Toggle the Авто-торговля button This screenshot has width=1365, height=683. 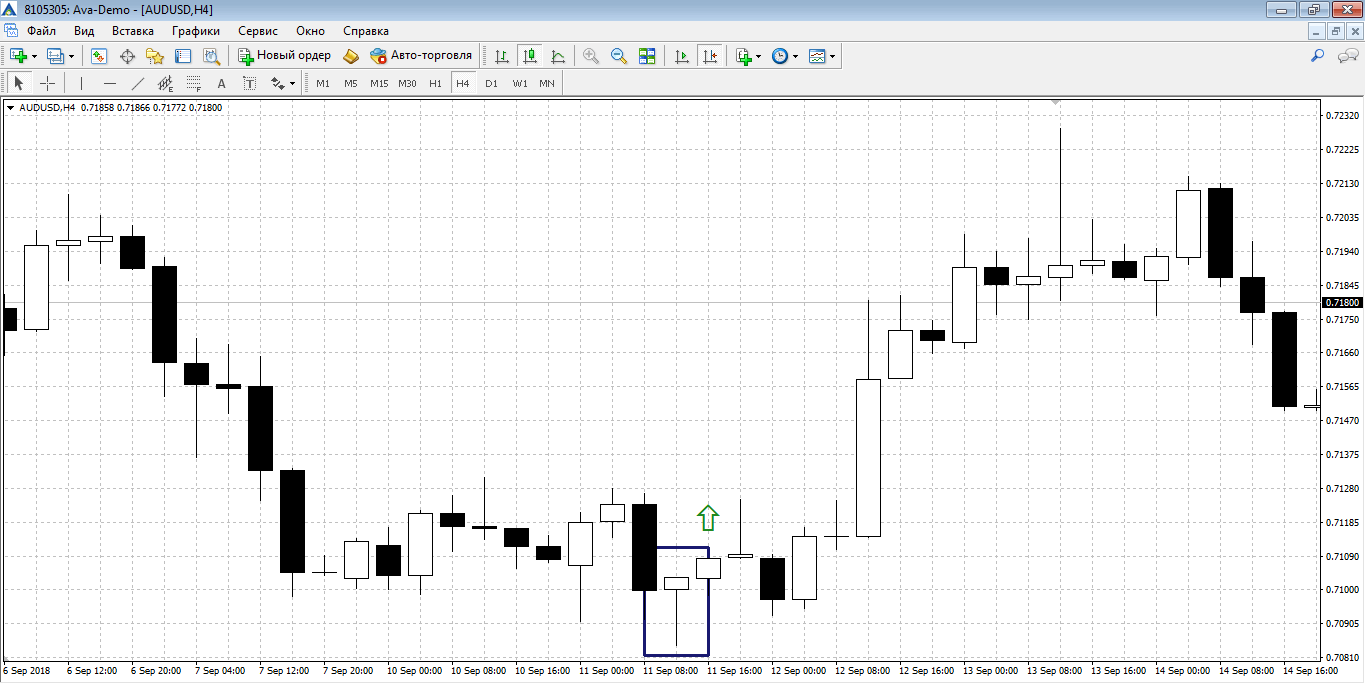[421, 56]
